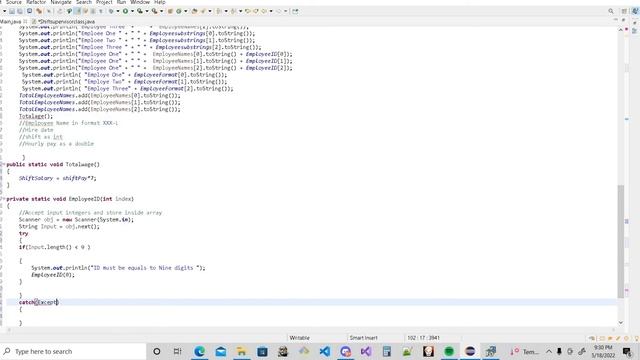Image resolution: width=640 pixels, height=360 pixels.
Task: Click inside the catch(Except line
Action: pos(39,302)
